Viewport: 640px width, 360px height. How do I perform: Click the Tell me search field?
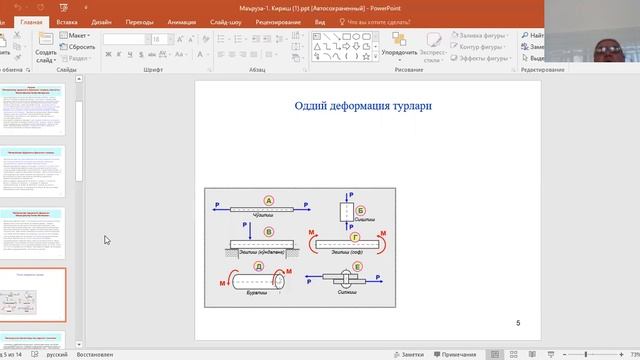click(374, 22)
